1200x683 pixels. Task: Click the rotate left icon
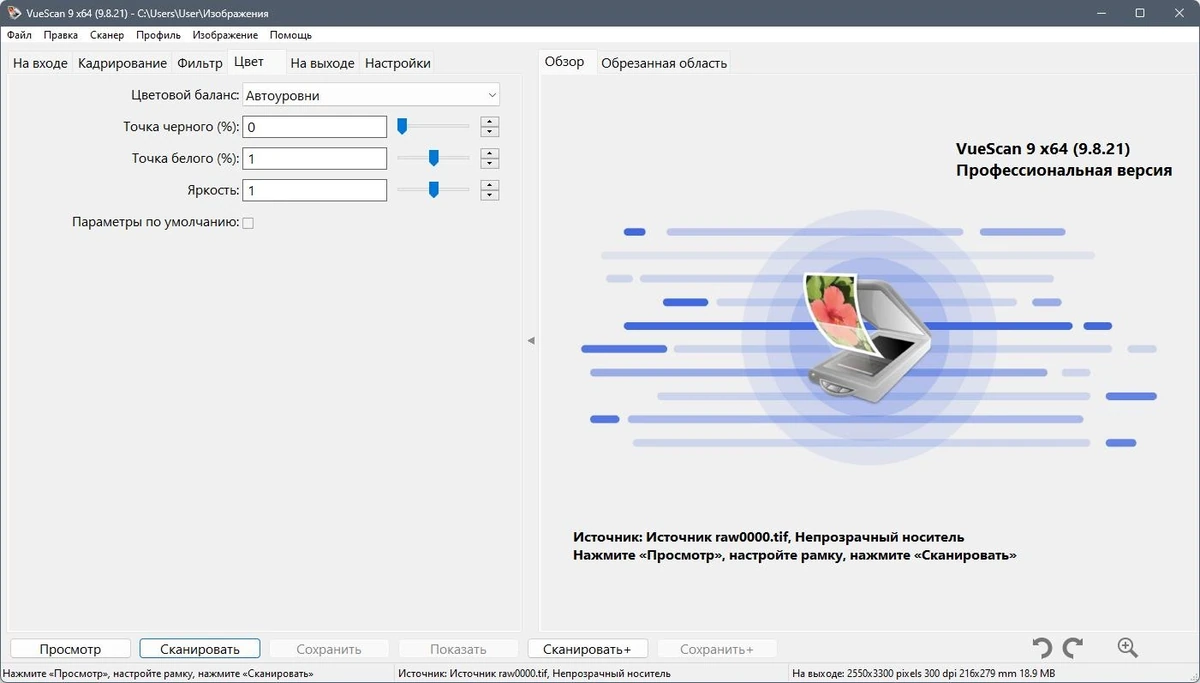point(1042,648)
